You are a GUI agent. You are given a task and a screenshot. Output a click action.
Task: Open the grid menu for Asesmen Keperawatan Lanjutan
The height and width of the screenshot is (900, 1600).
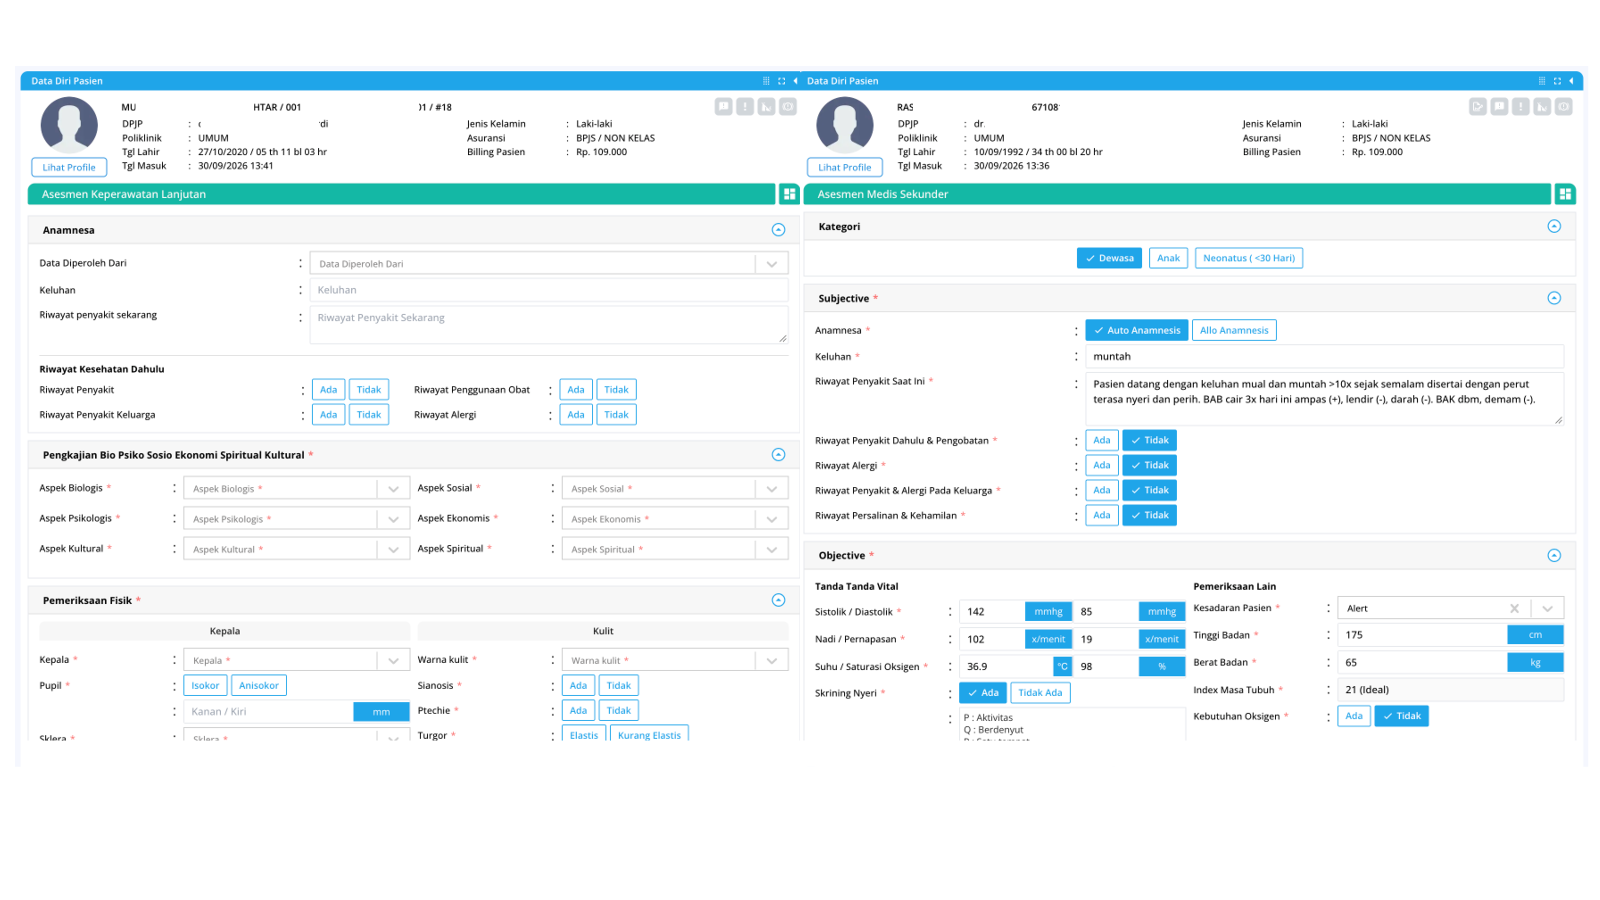pos(789,194)
